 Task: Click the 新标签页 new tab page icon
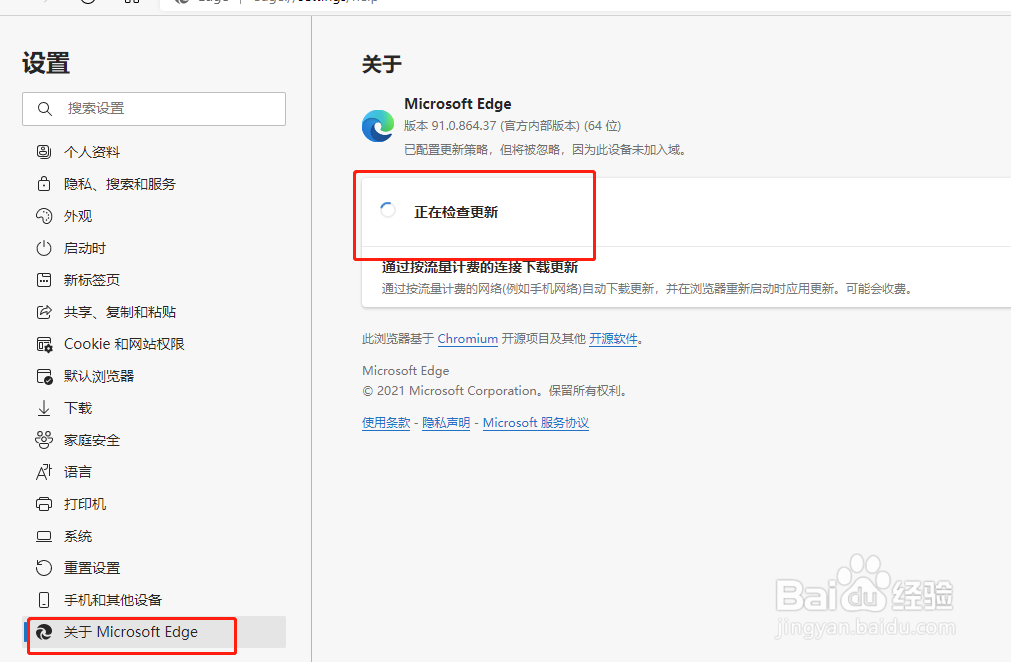pyautogui.click(x=44, y=280)
